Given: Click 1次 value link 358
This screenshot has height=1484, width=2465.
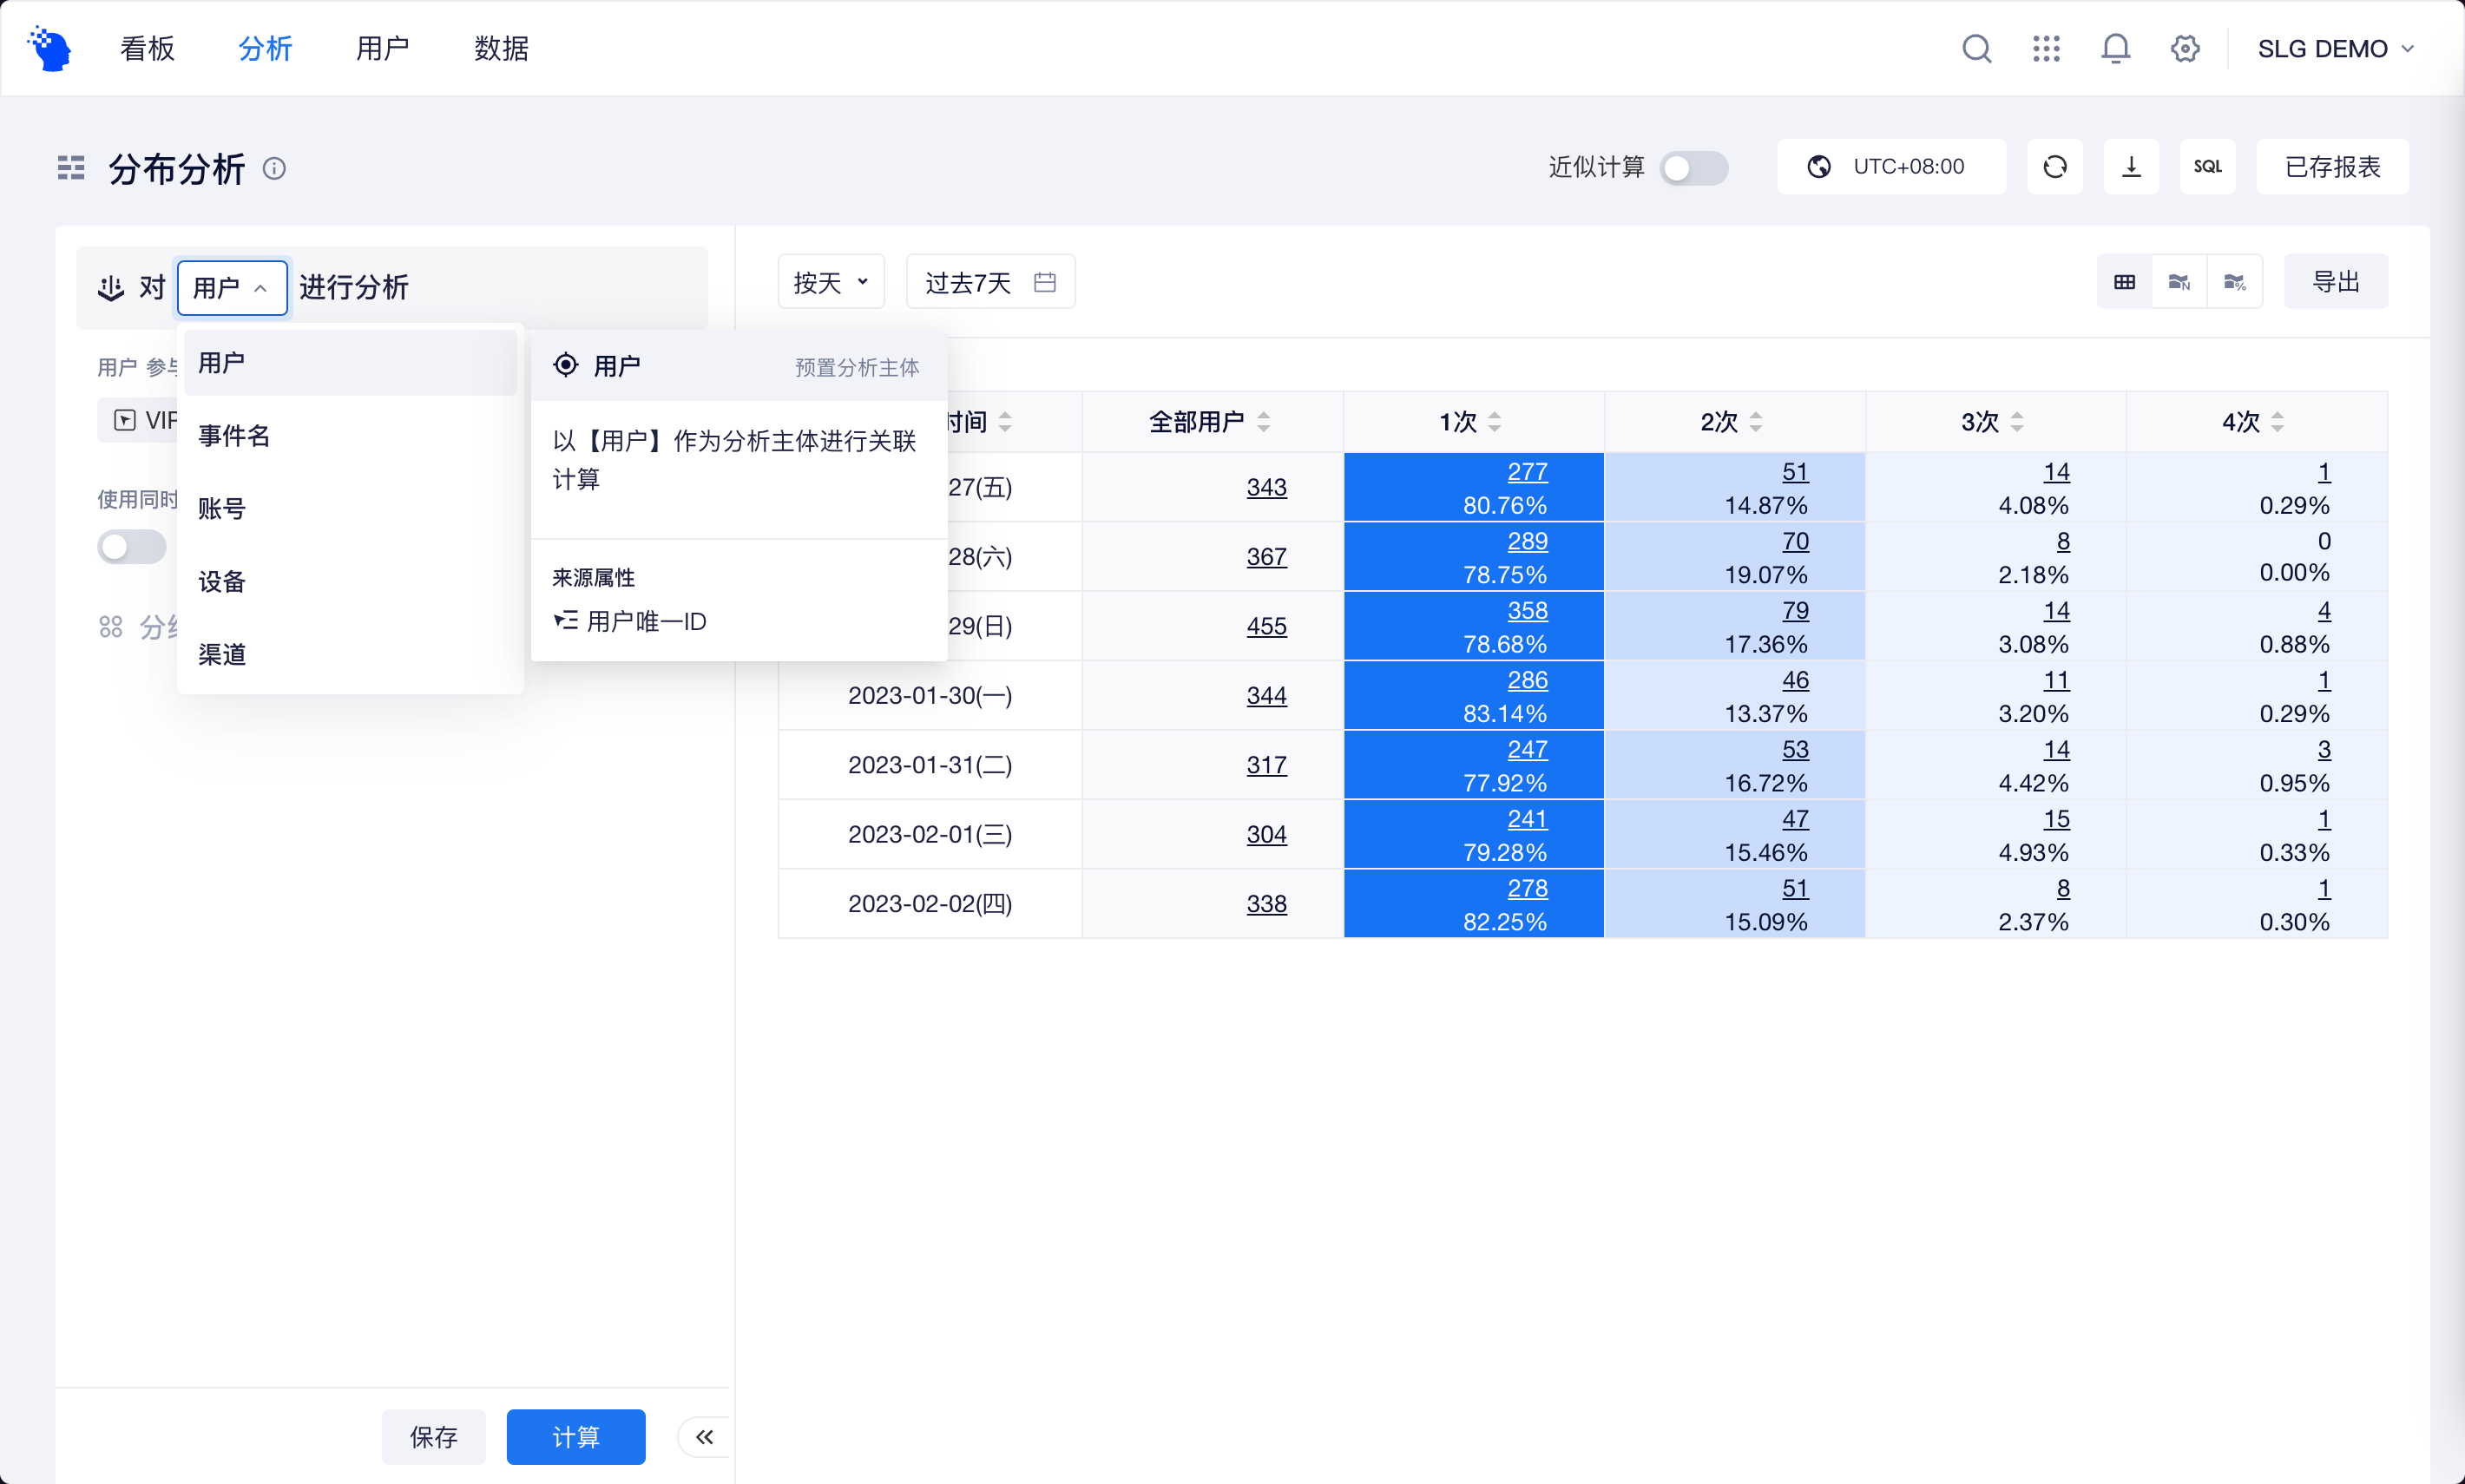Looking at the screenshot, I should [1527, 610].
